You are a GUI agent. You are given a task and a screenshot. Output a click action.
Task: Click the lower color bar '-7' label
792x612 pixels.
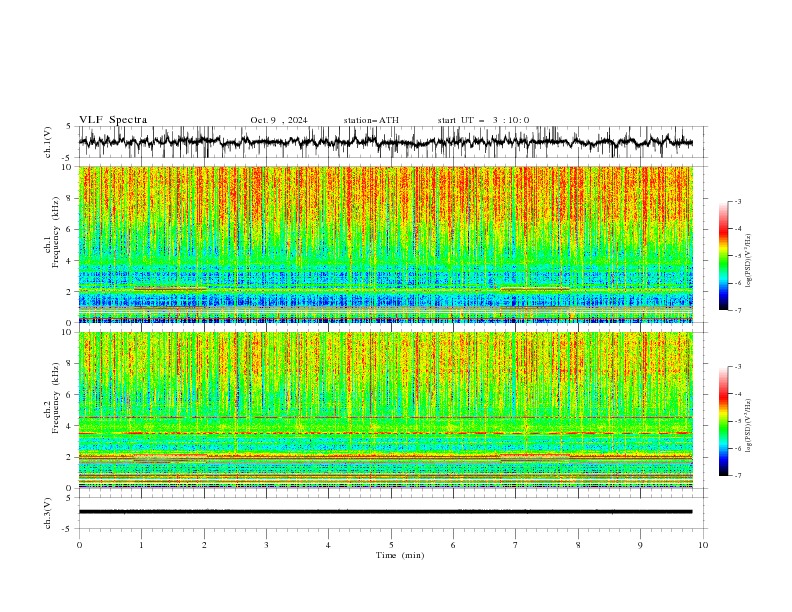[738, 475]
